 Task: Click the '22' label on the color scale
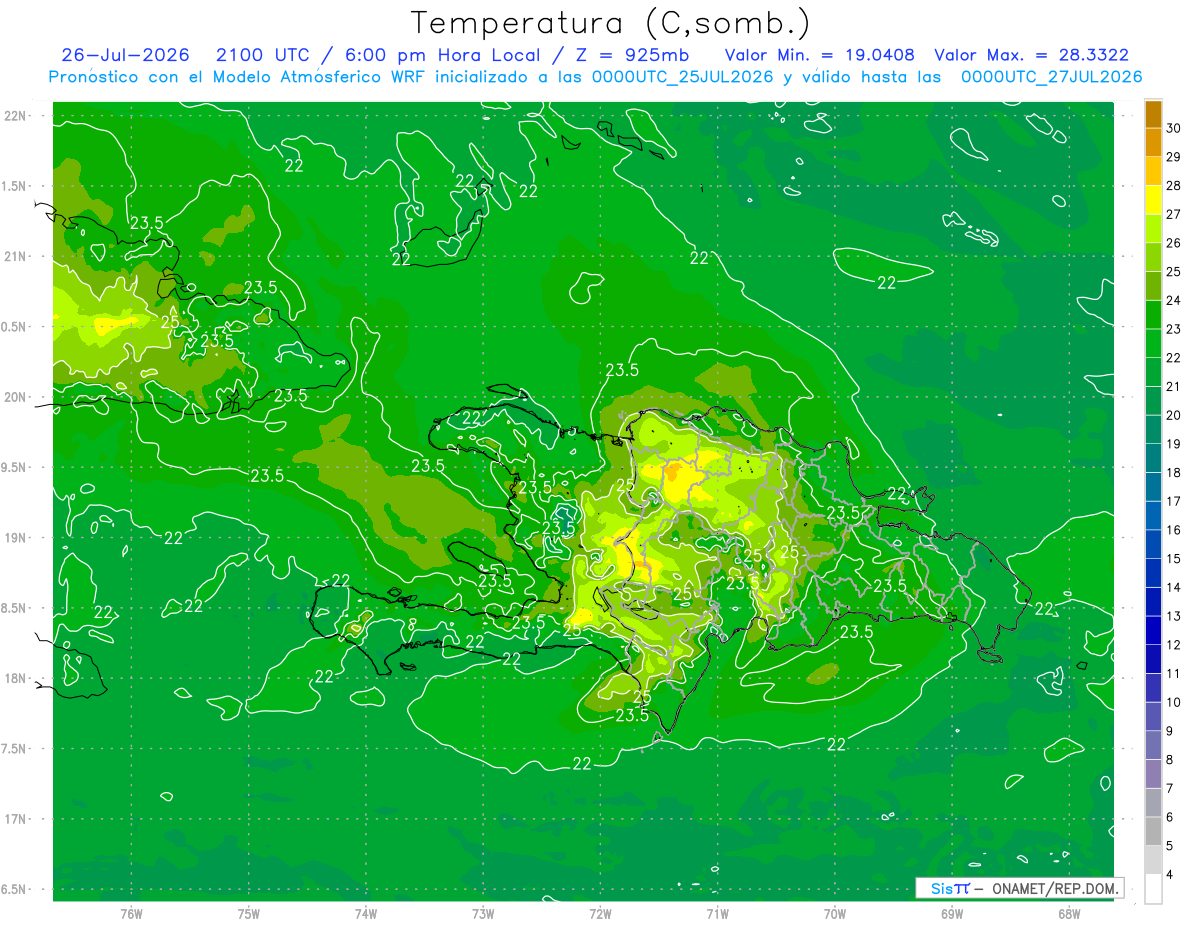[x=1173, y=357]
